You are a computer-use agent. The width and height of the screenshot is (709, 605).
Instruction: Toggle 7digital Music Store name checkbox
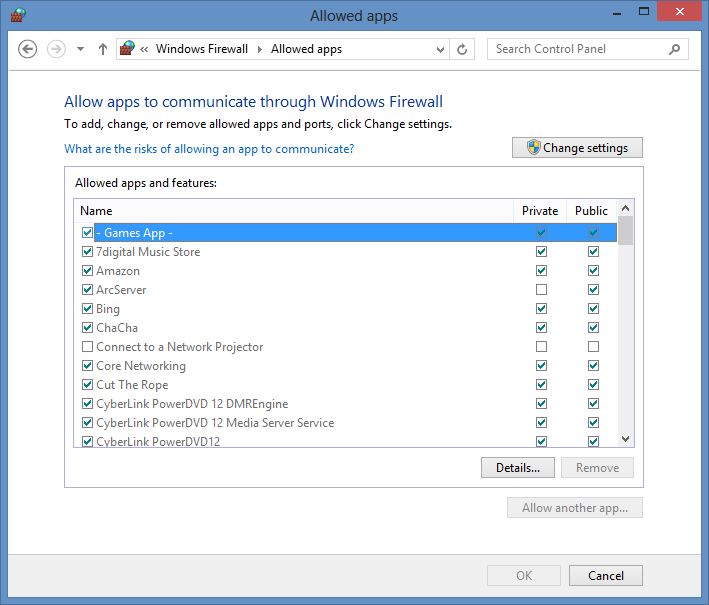tap(87, 251)
